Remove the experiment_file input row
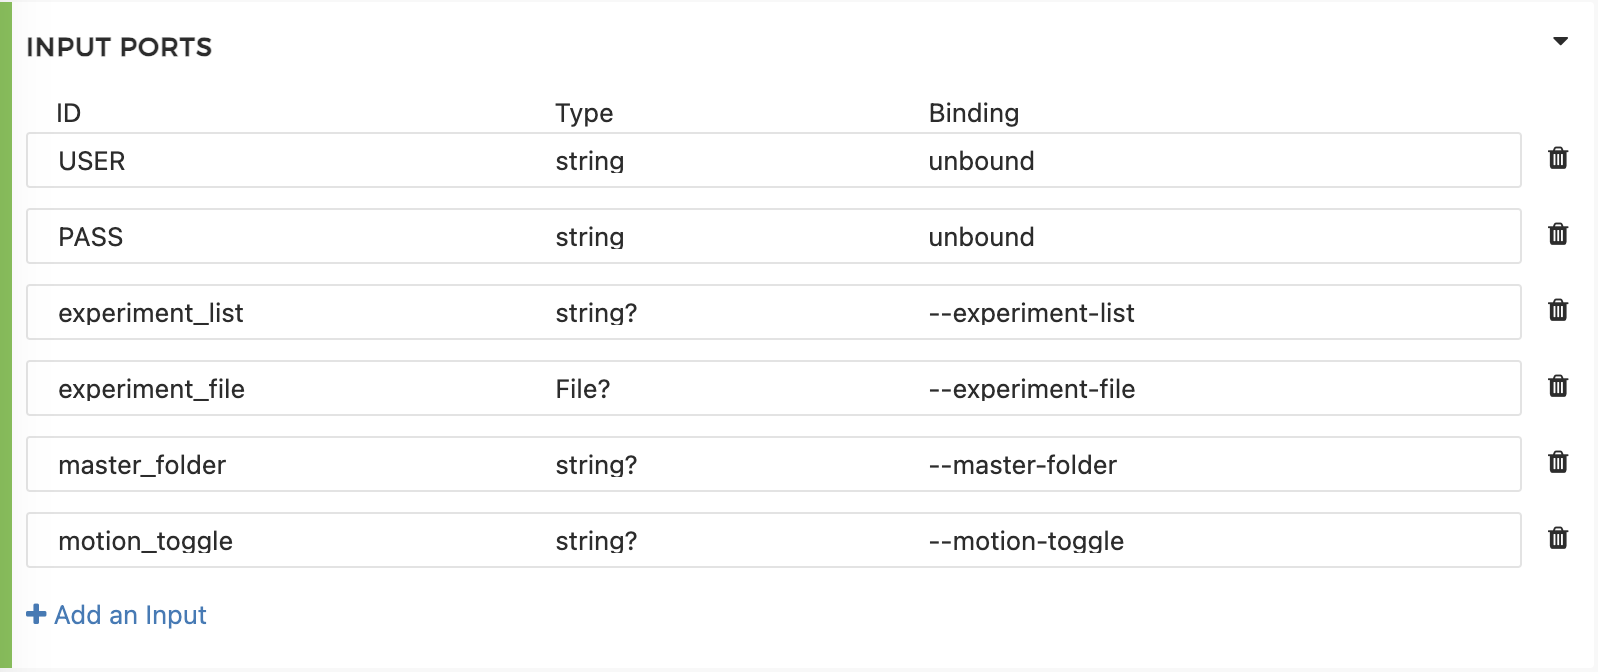The width and height of the screenshot is (1598, 672). tap(1557, 386)
